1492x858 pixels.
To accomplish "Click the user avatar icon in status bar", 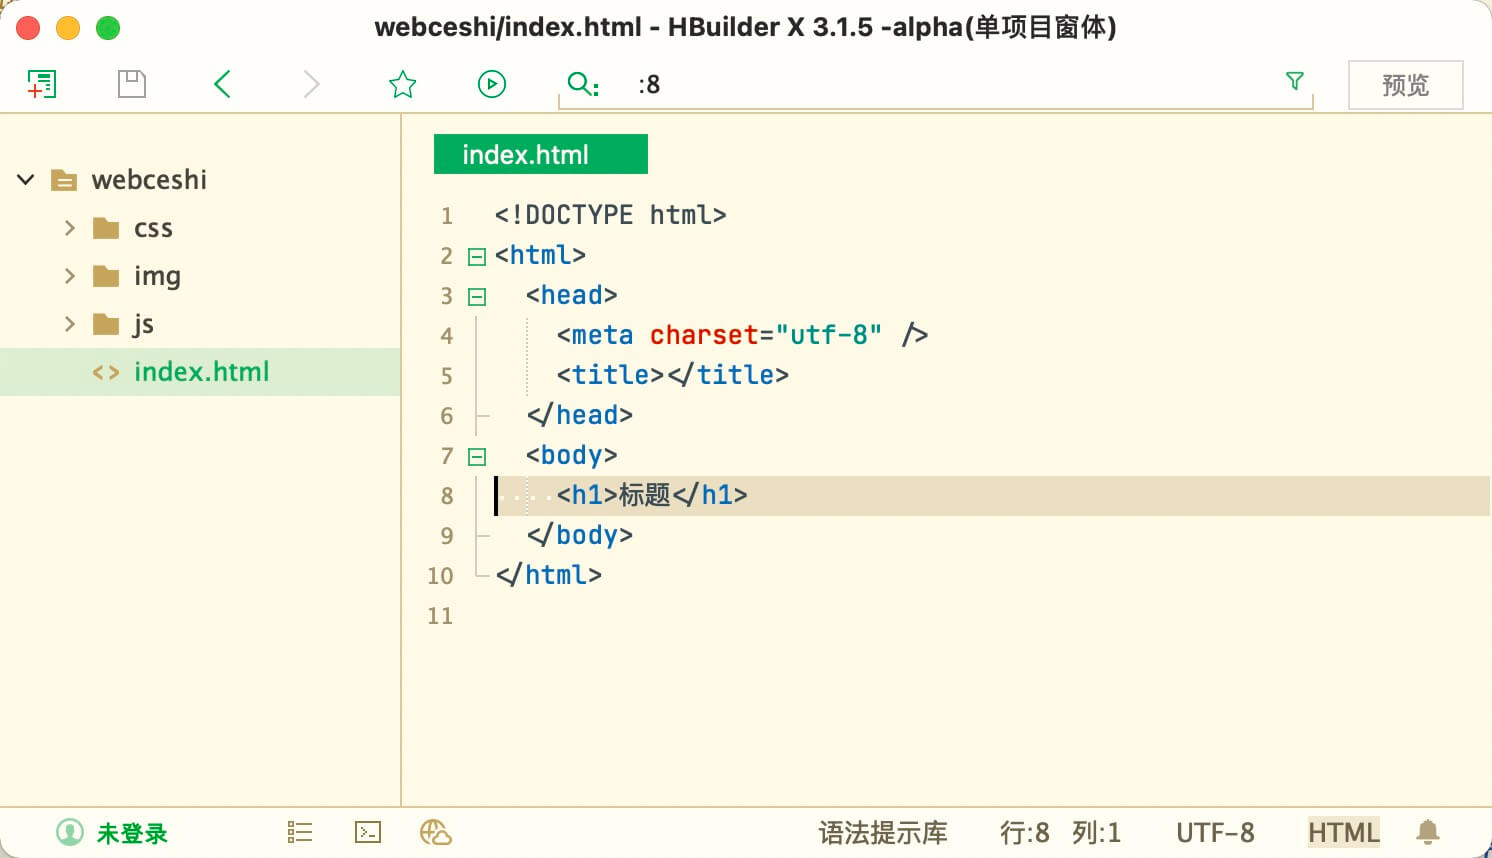I will [x=70, y=832].
